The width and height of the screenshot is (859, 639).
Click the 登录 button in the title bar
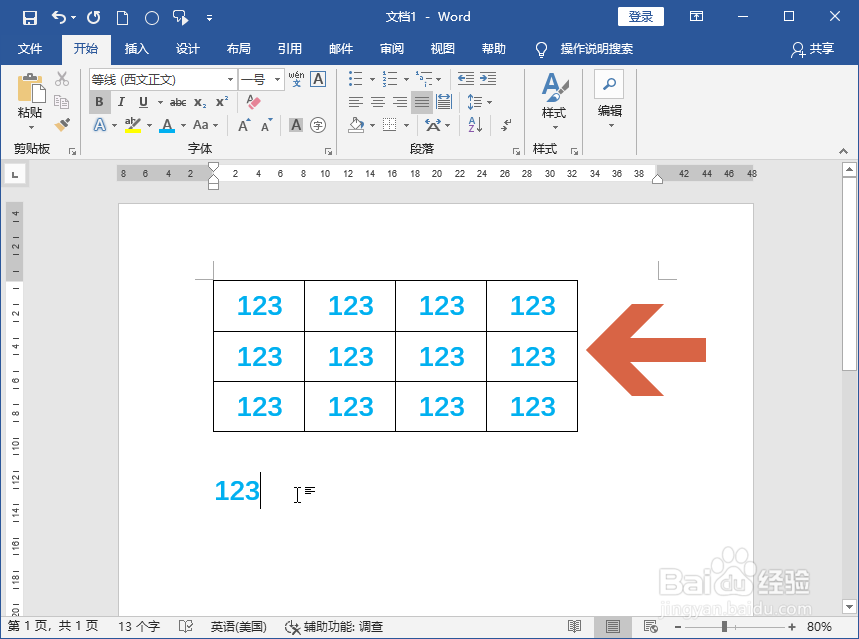pos(640,16)
